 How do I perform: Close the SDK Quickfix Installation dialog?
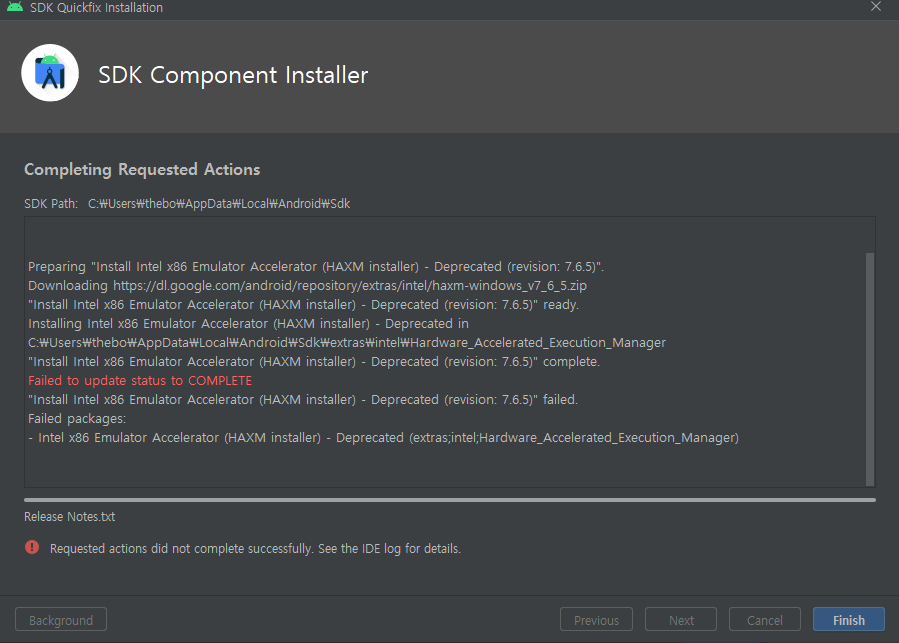pyautogui.click(x=875, y=7)
